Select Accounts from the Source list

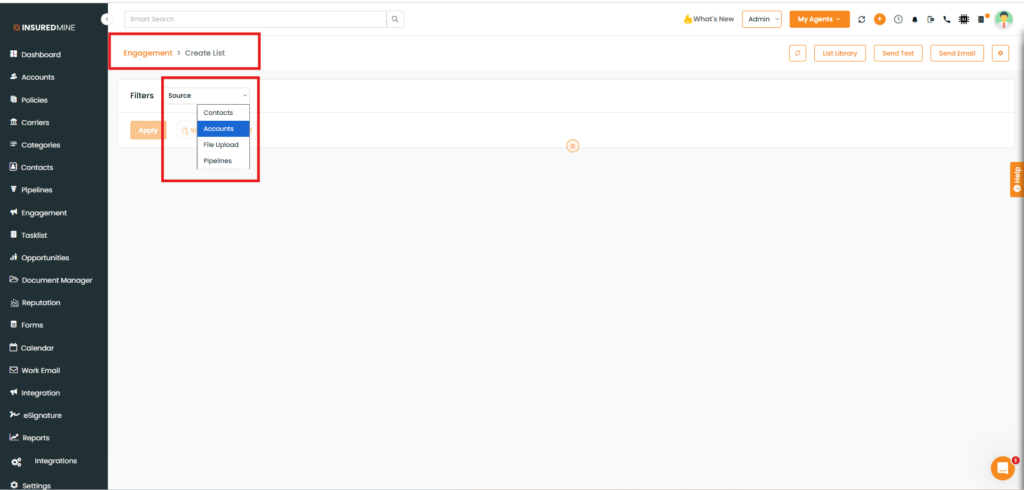tap(222, 129)
